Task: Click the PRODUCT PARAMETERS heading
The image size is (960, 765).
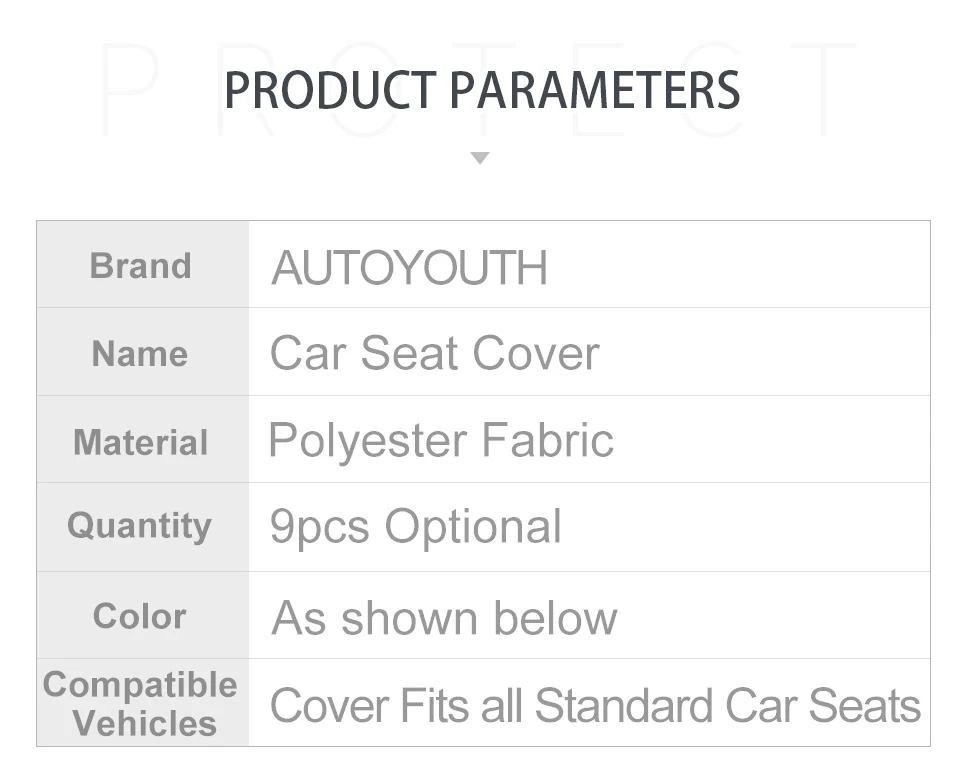Action: coord(481,90)
